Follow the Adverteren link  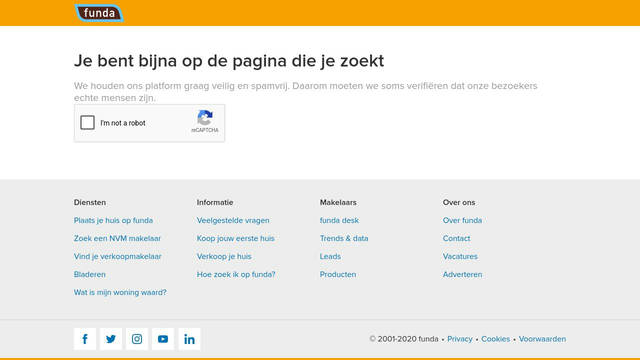tap(462, 274)
